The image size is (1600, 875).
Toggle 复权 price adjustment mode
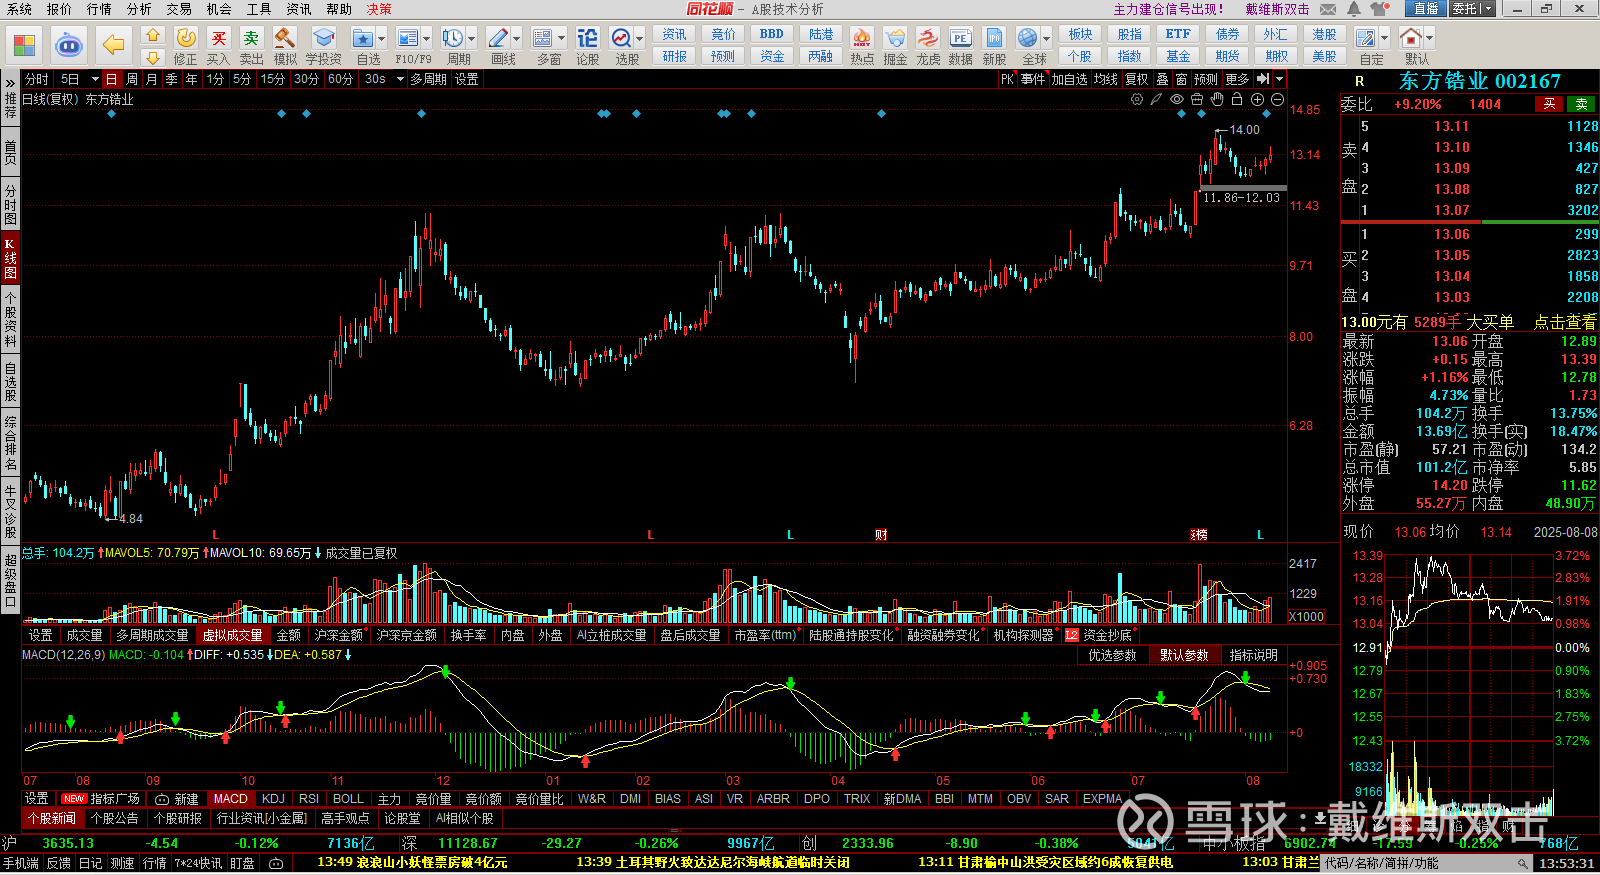tap(1137, 79)
